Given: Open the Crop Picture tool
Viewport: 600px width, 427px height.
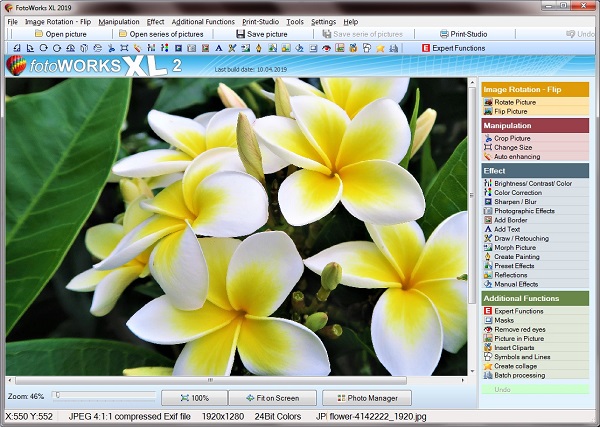Looking at the screenshot, I should (513, 138).
